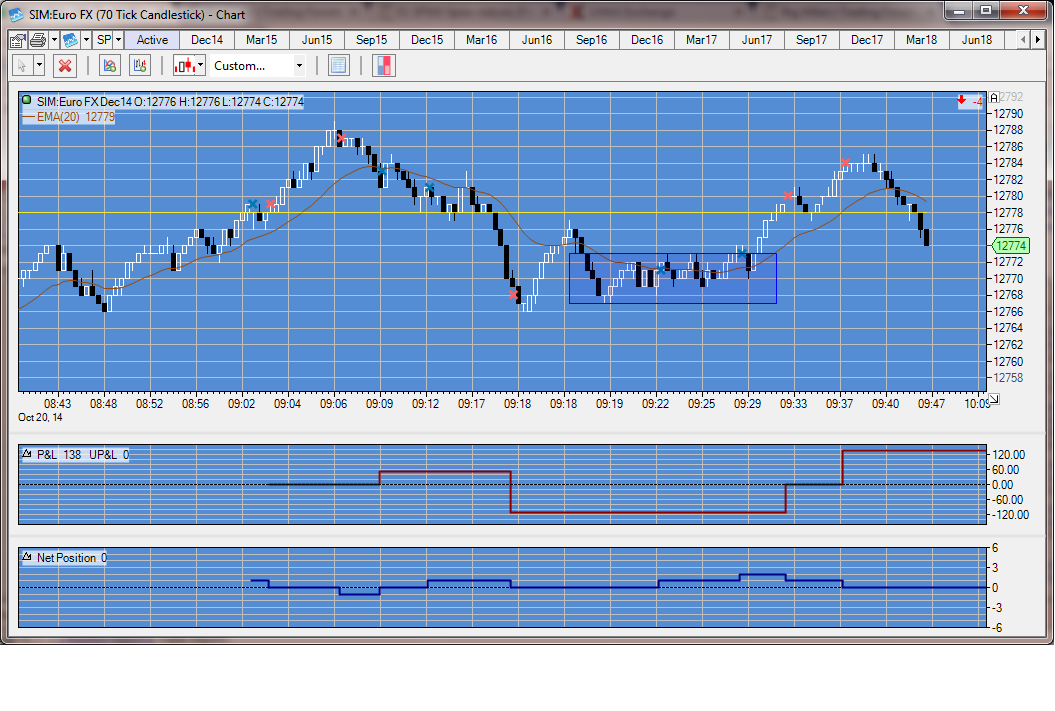The image size is (1055, 711).
Task: Select the Mar18 contract tab
Action: pyautogui.click(x=922, y=40)
